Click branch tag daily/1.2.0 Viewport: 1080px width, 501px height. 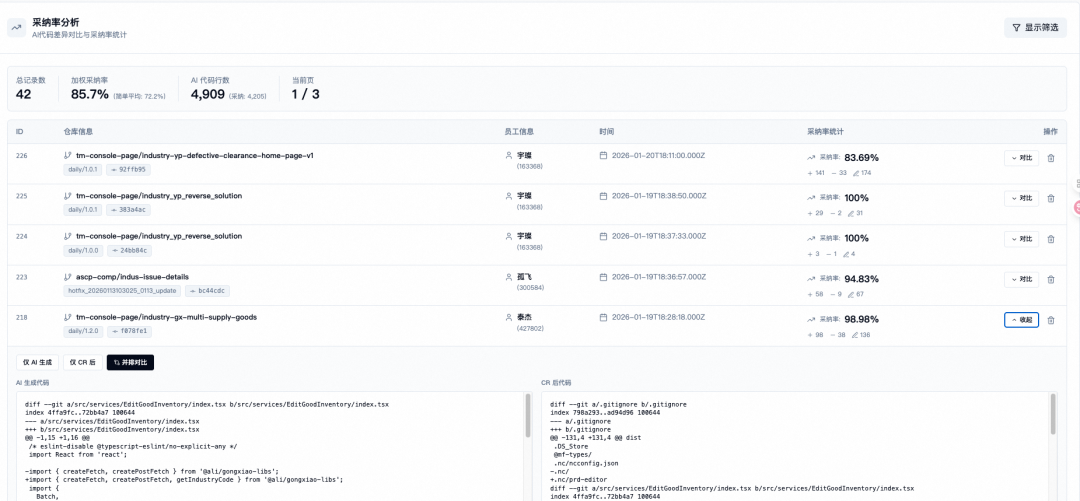point(83,331)
